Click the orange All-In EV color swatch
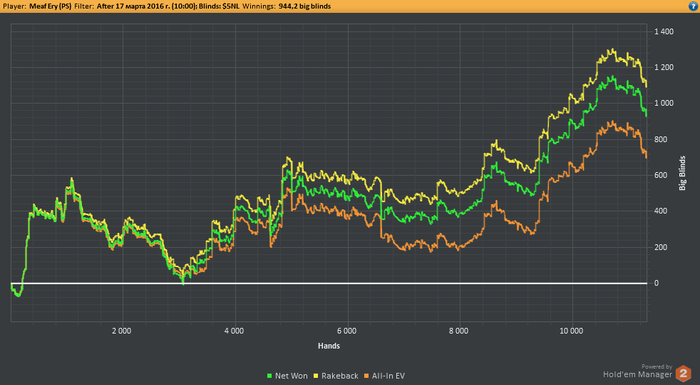700x385 pixels. (367, 376)
